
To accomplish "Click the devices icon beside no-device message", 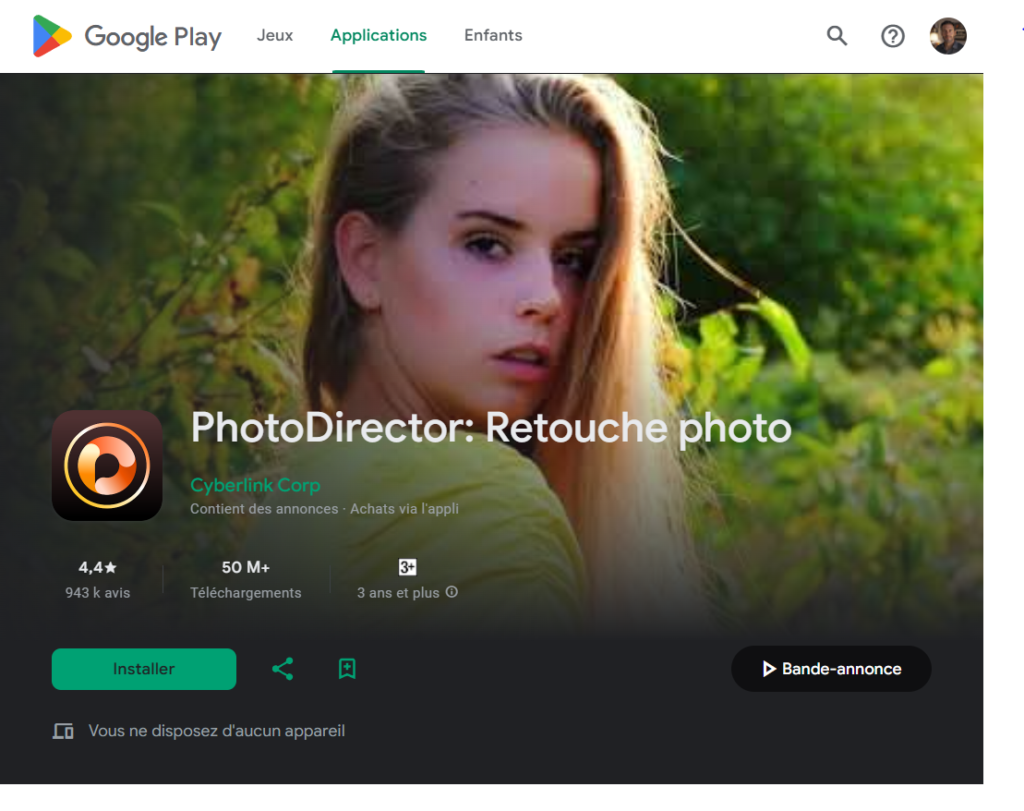I will click(x=63, y=731).
